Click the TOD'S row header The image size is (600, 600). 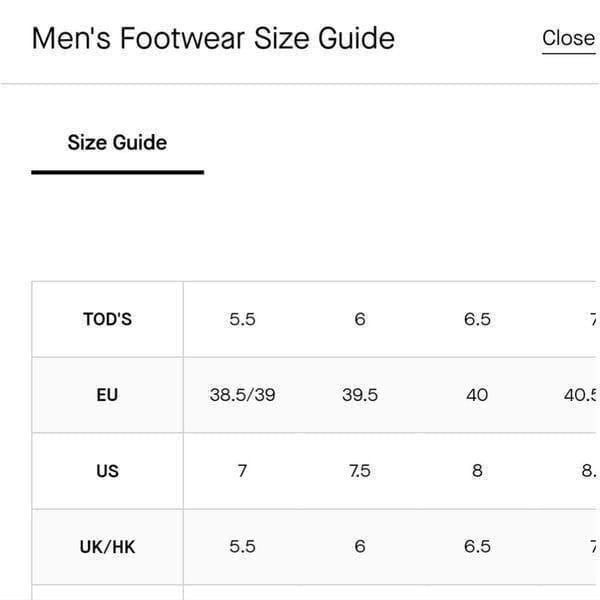click(108, 319)
